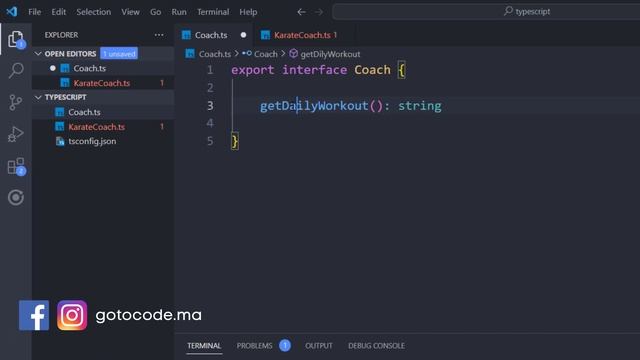Screen dimensions: 640x360
Task: Open the Explorer view in activity bar
Action: coord(16,39)
